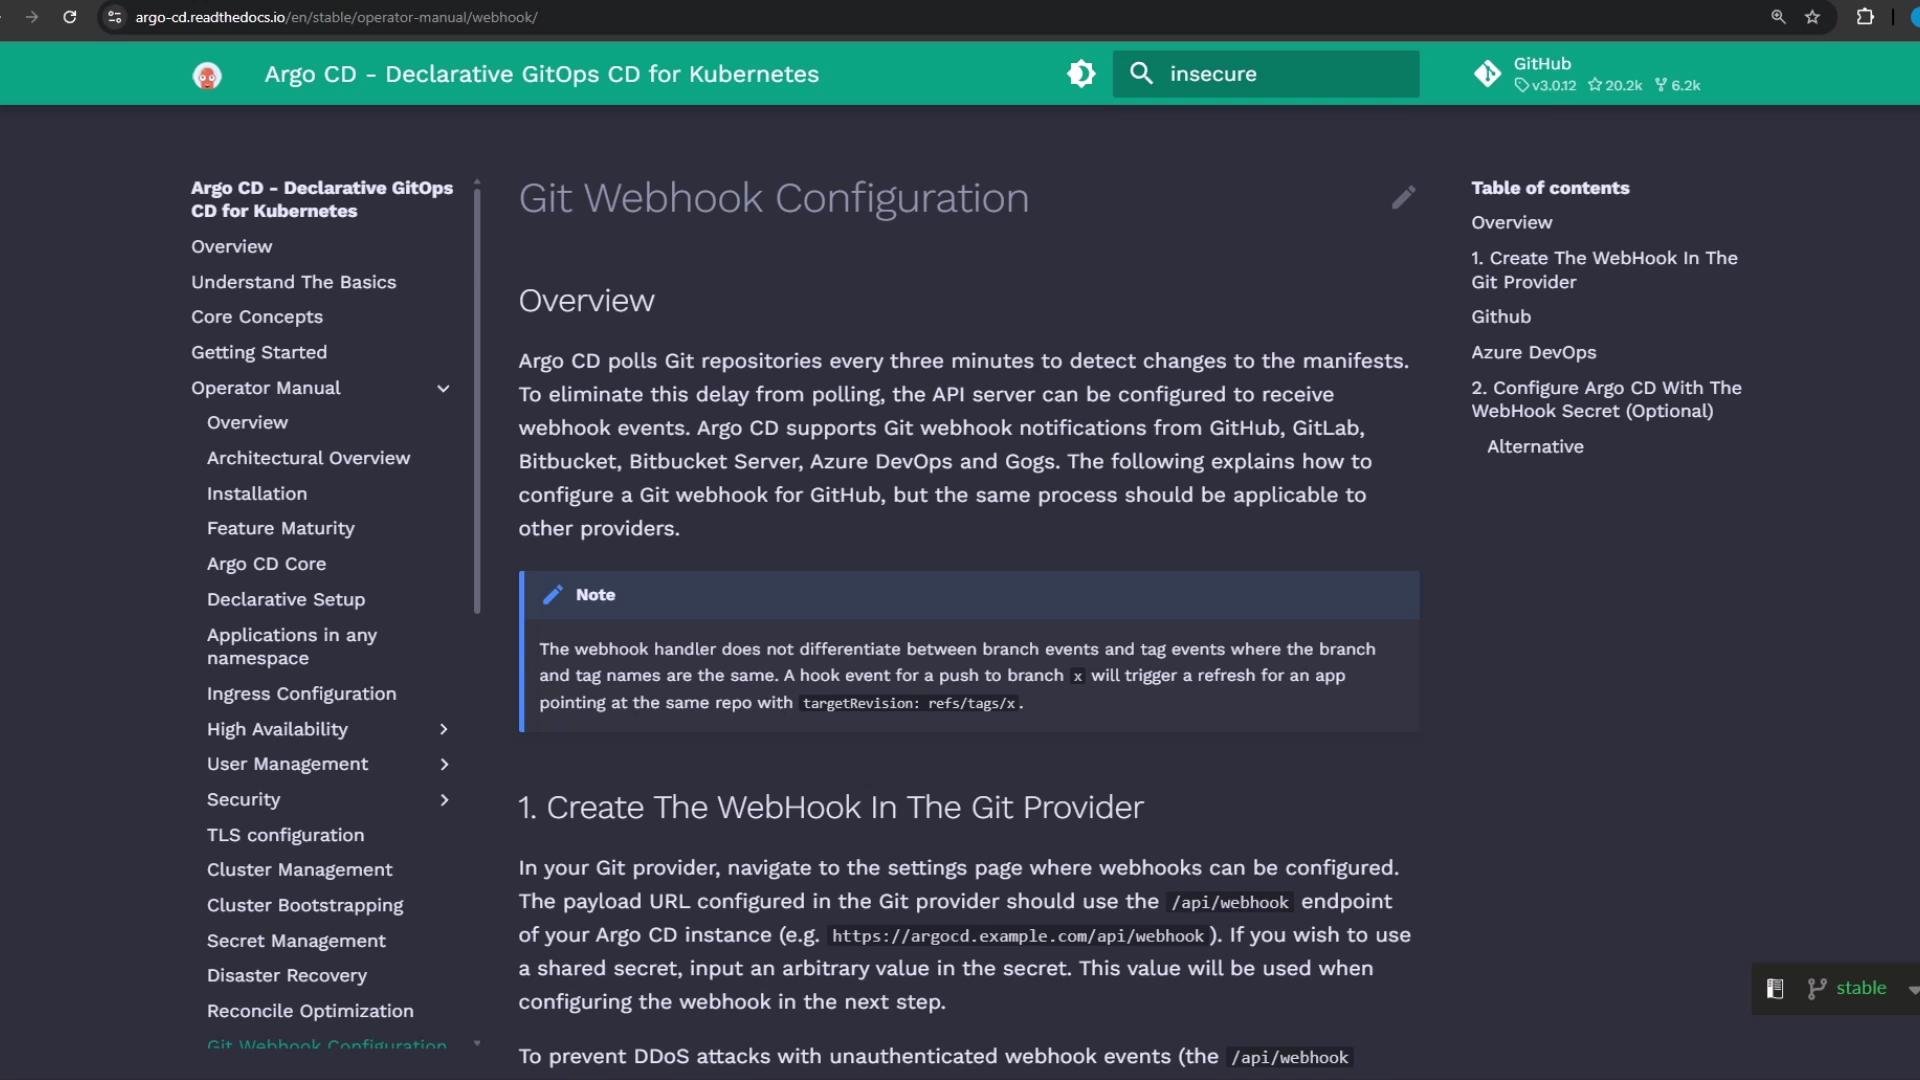Jump to Overview in table of contents
Image resolution: width=1920 pixels, height=1080 pixels.
pos(1511,222)
